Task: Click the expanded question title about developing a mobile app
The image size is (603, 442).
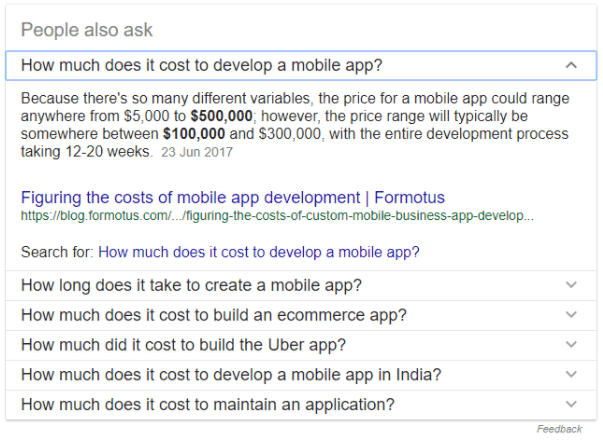Action: [201, 66]
